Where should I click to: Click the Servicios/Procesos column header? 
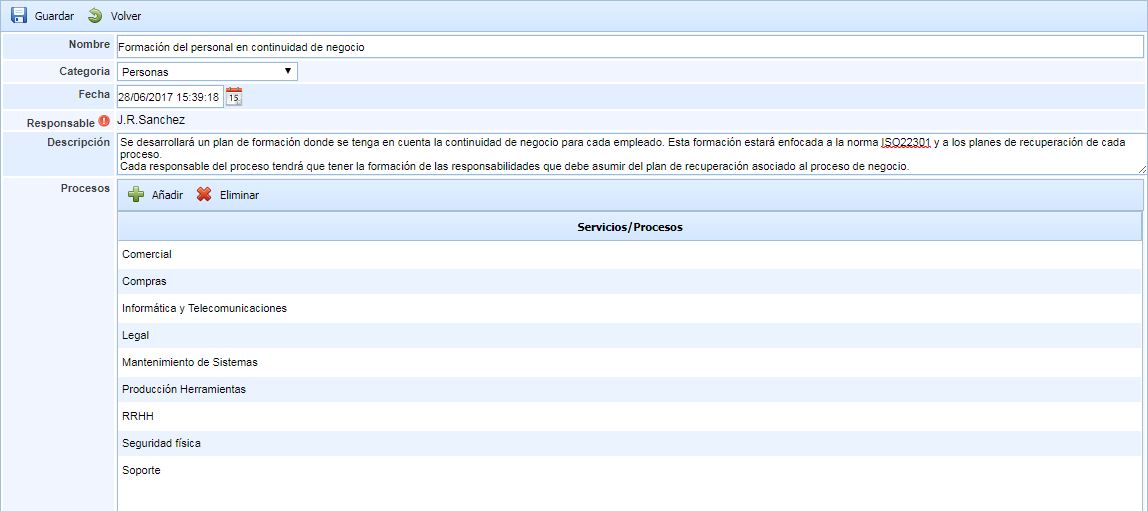(629, 227)
